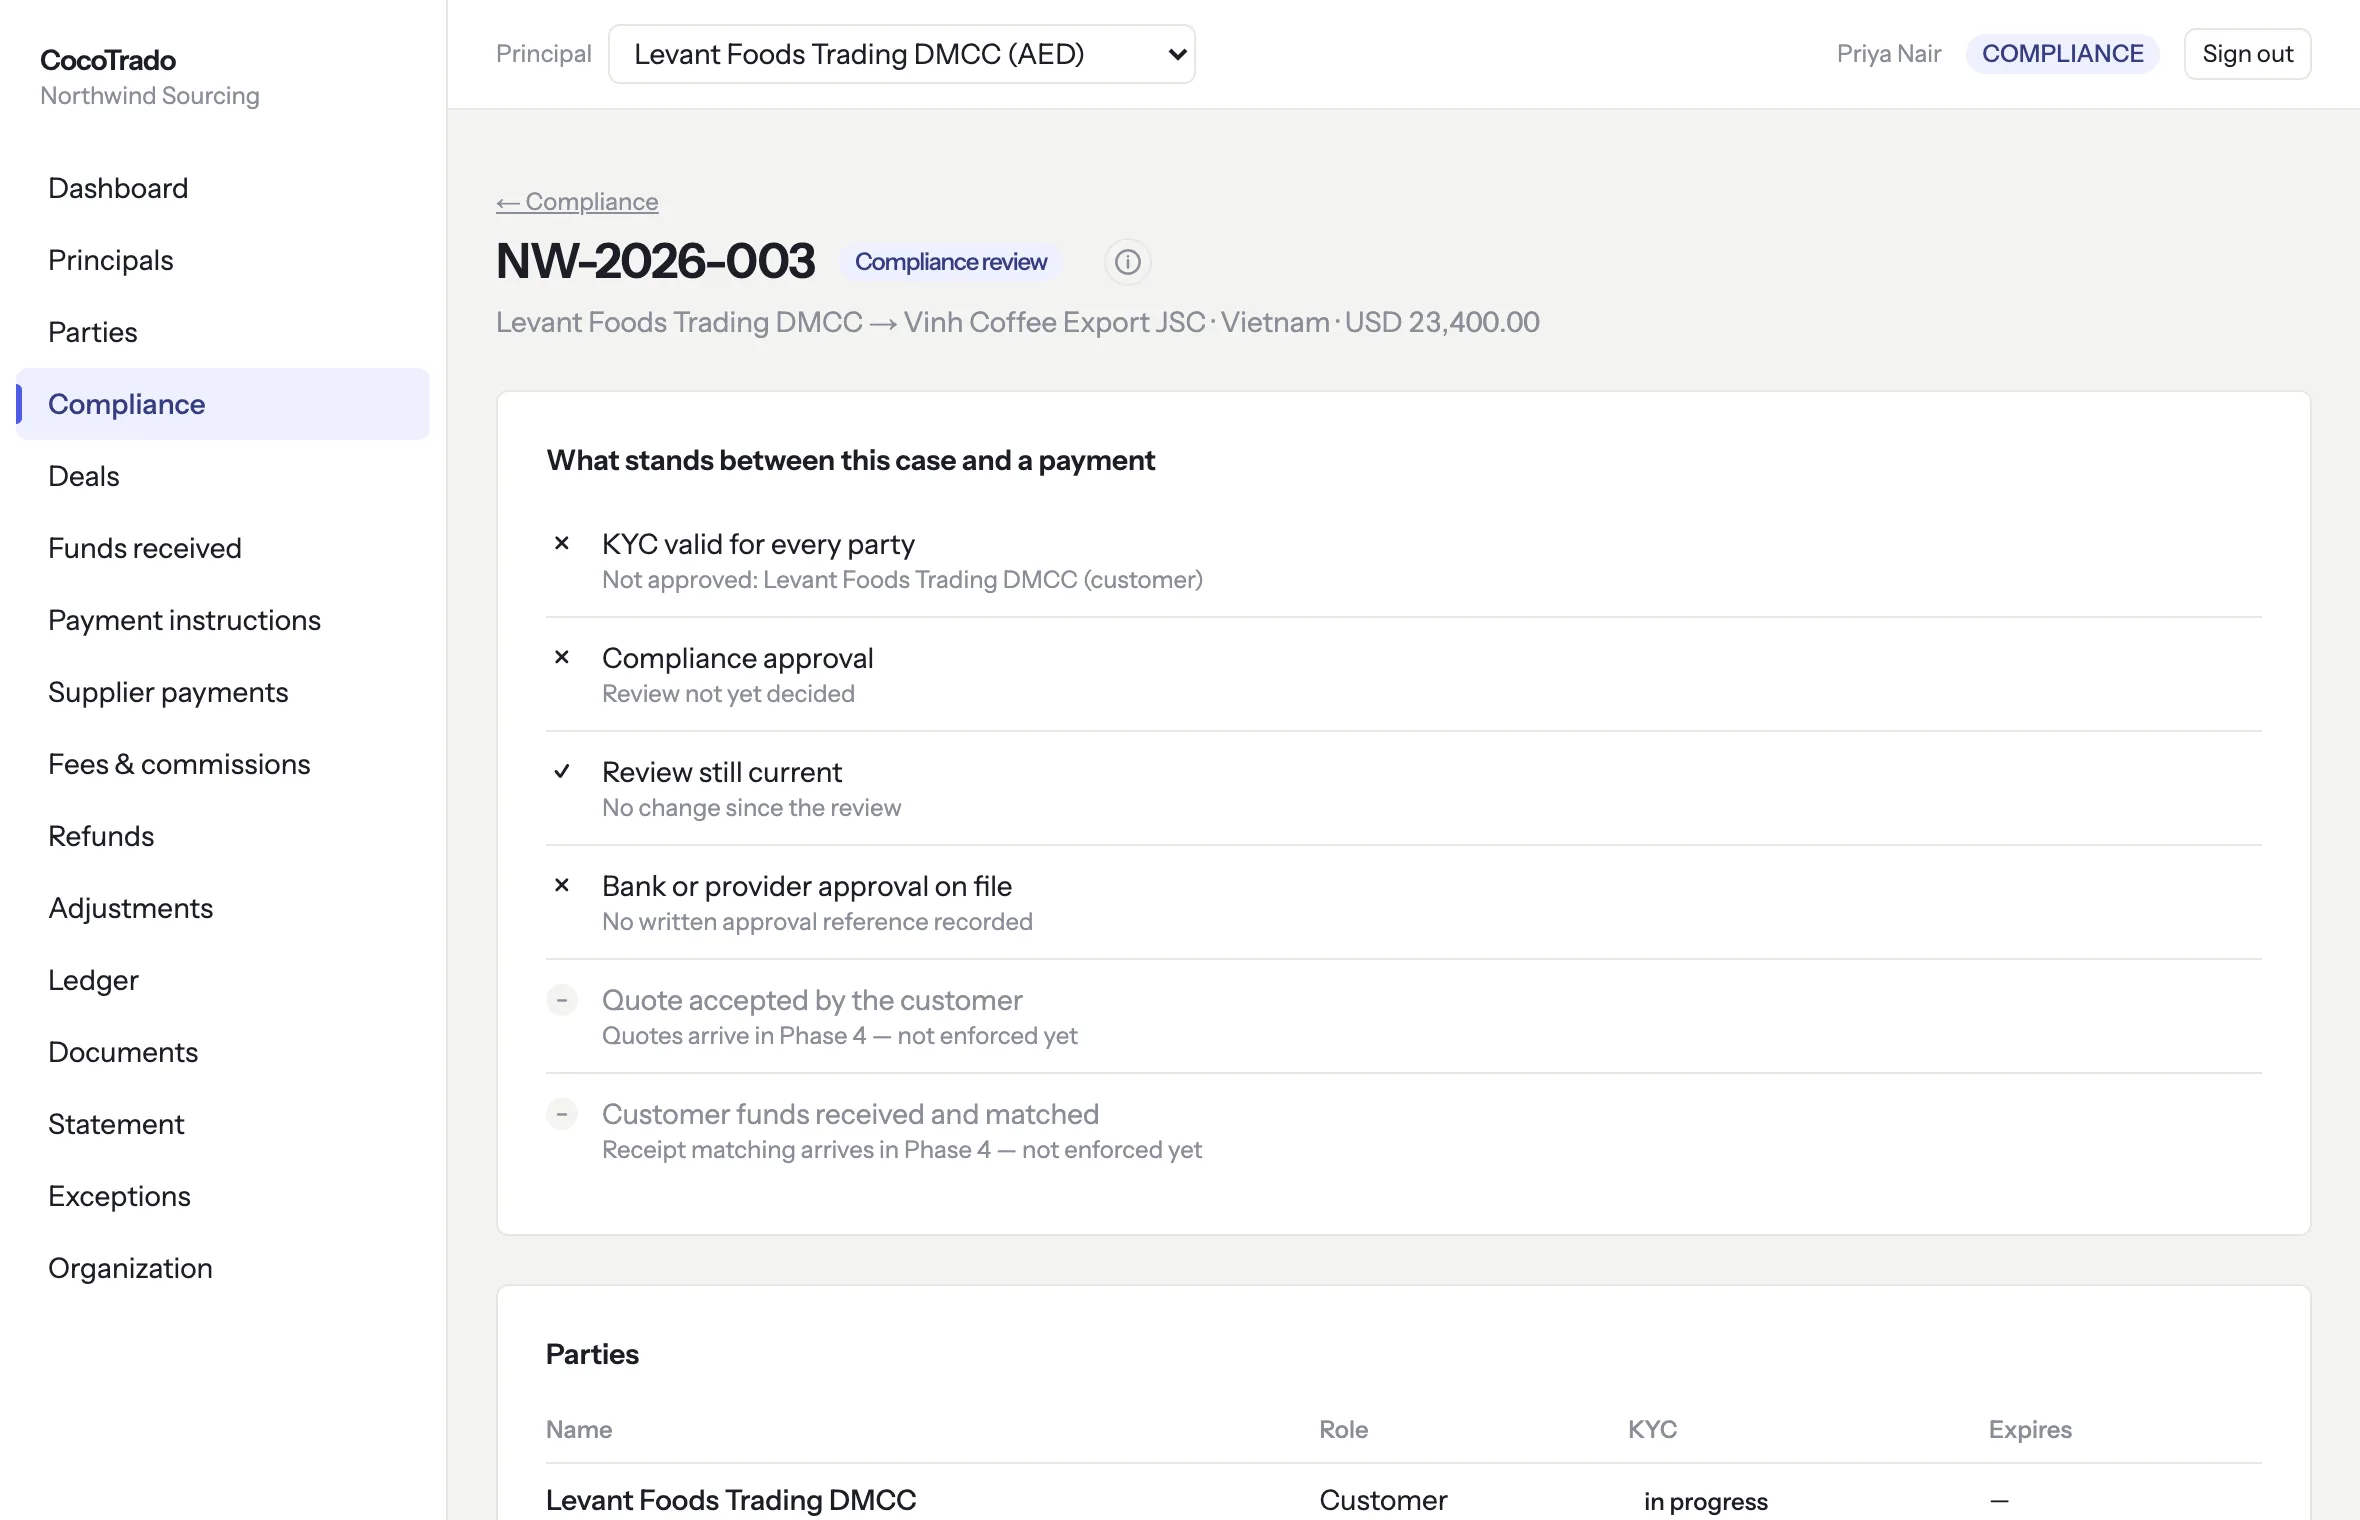Click the Northwind Sourcing organization name

tap(150, 96)
